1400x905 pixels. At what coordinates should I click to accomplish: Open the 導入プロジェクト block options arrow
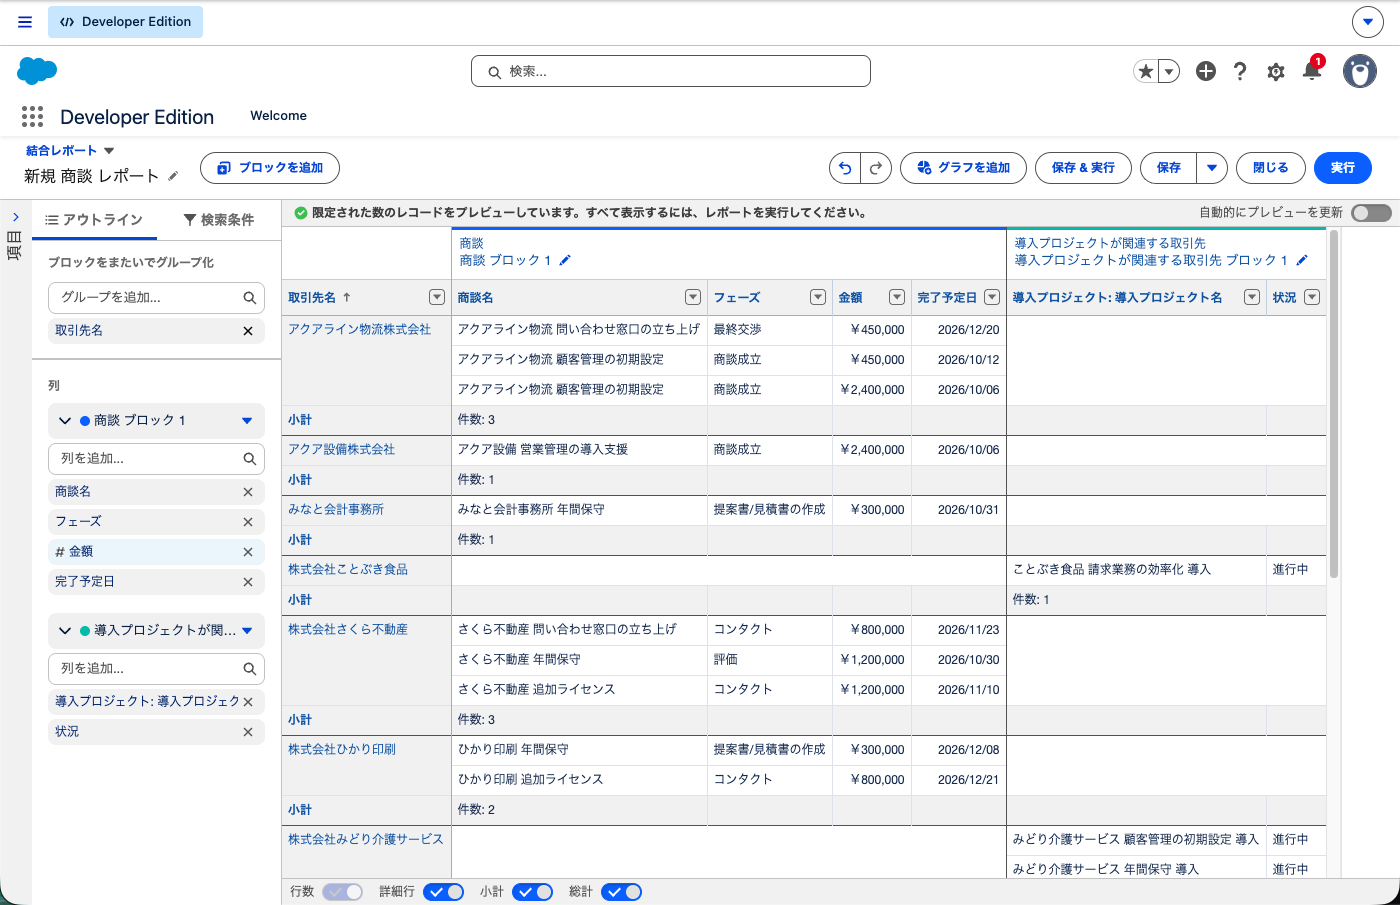tap(247, 631)
